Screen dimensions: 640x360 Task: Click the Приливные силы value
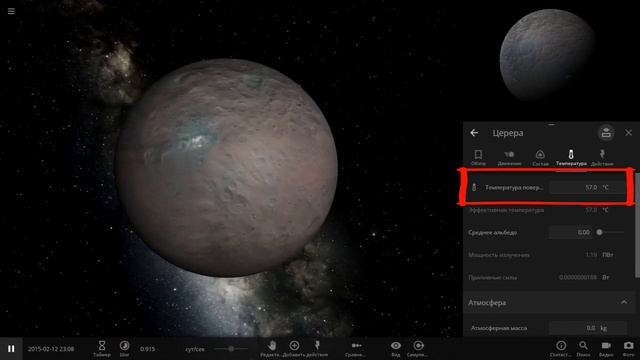coord(578,277)
